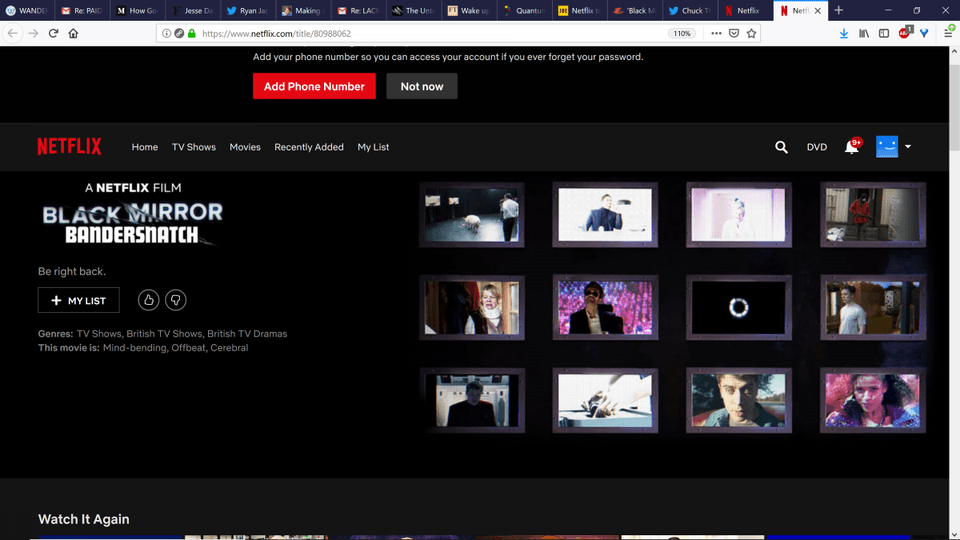The height and width of the screenshot is (540, 960).
Task: Select thumbnail of man in sunglasses
Action: (x=605, y=307)
